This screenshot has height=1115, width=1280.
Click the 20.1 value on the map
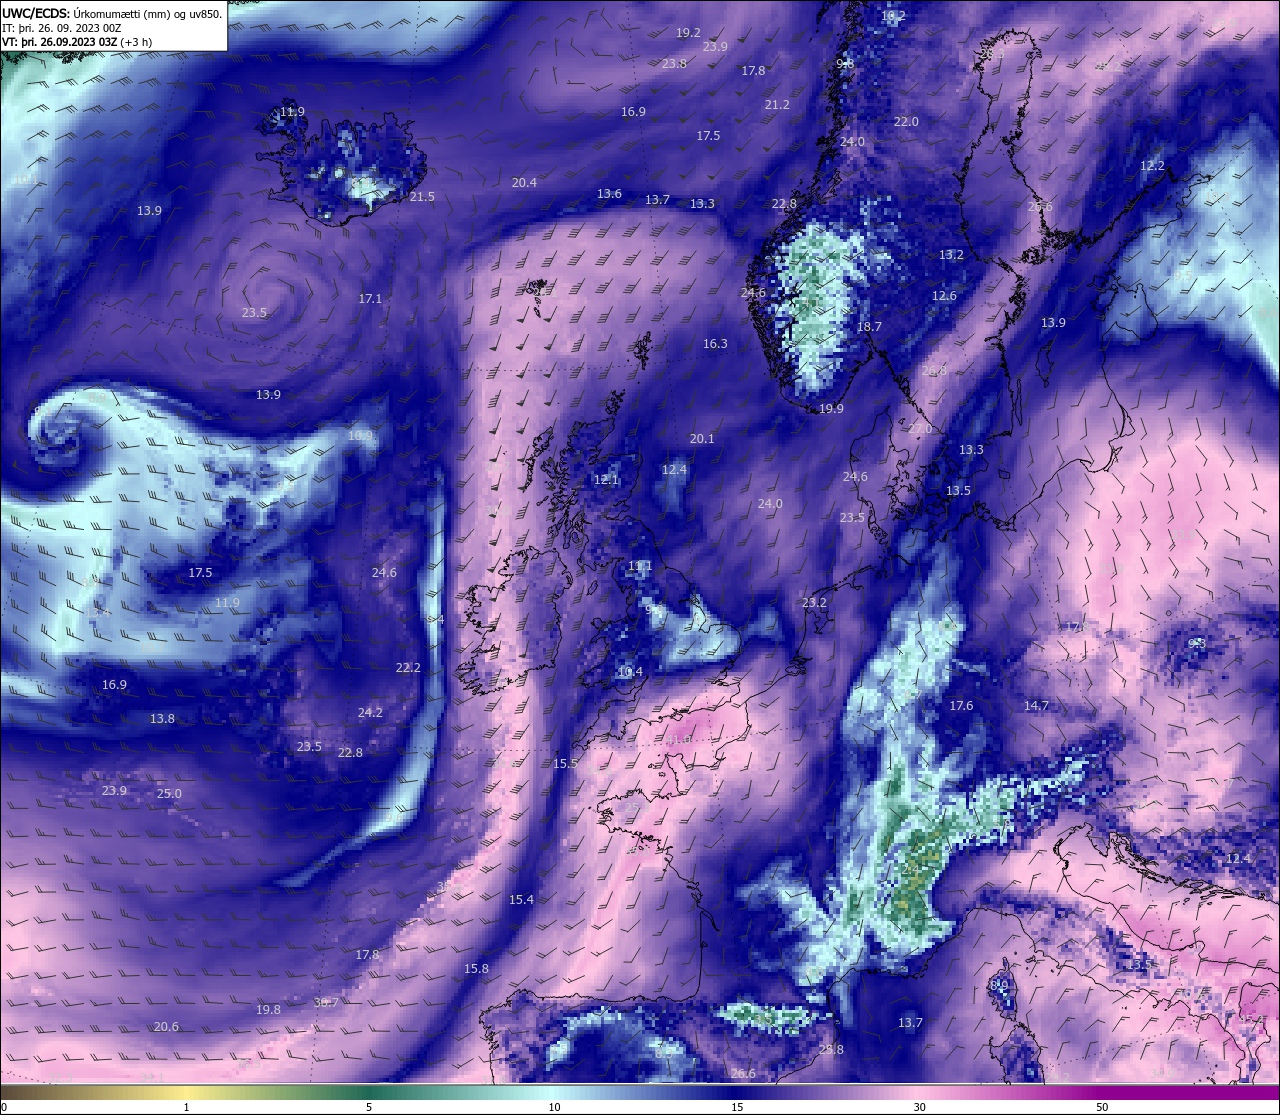click(x=702, y=439)
